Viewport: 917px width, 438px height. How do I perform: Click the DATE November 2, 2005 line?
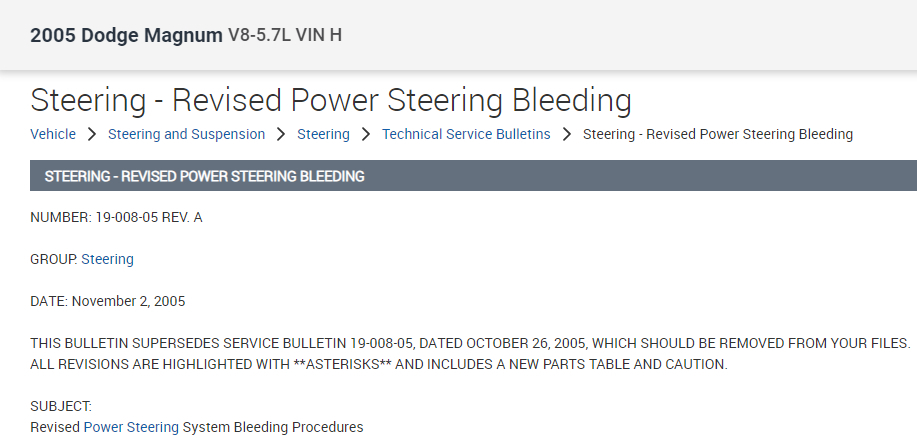pyautogui.click(x=107, y=301)
